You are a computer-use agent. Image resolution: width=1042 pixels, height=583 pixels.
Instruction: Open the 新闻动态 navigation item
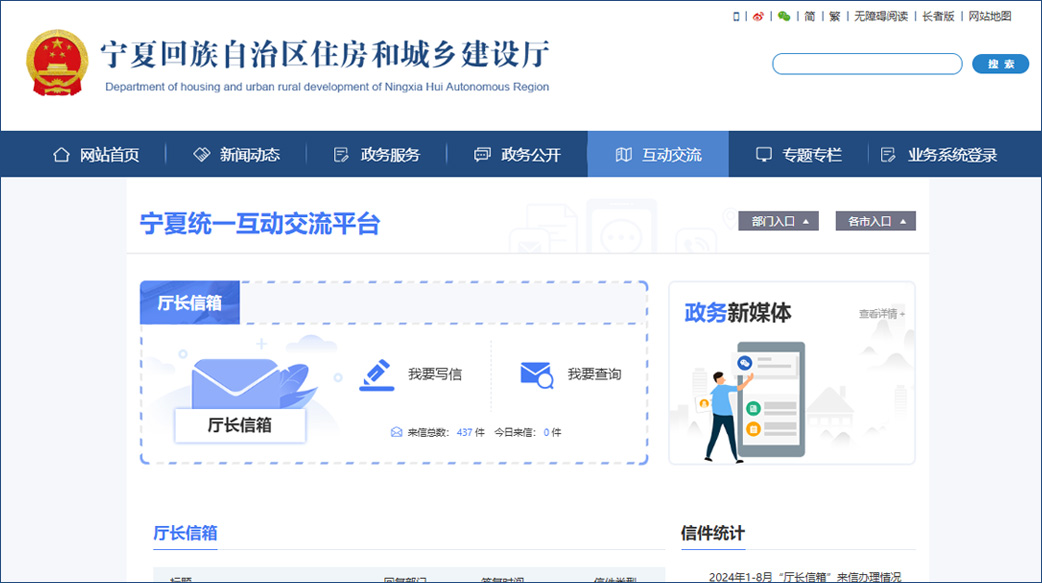coord(237,155)
